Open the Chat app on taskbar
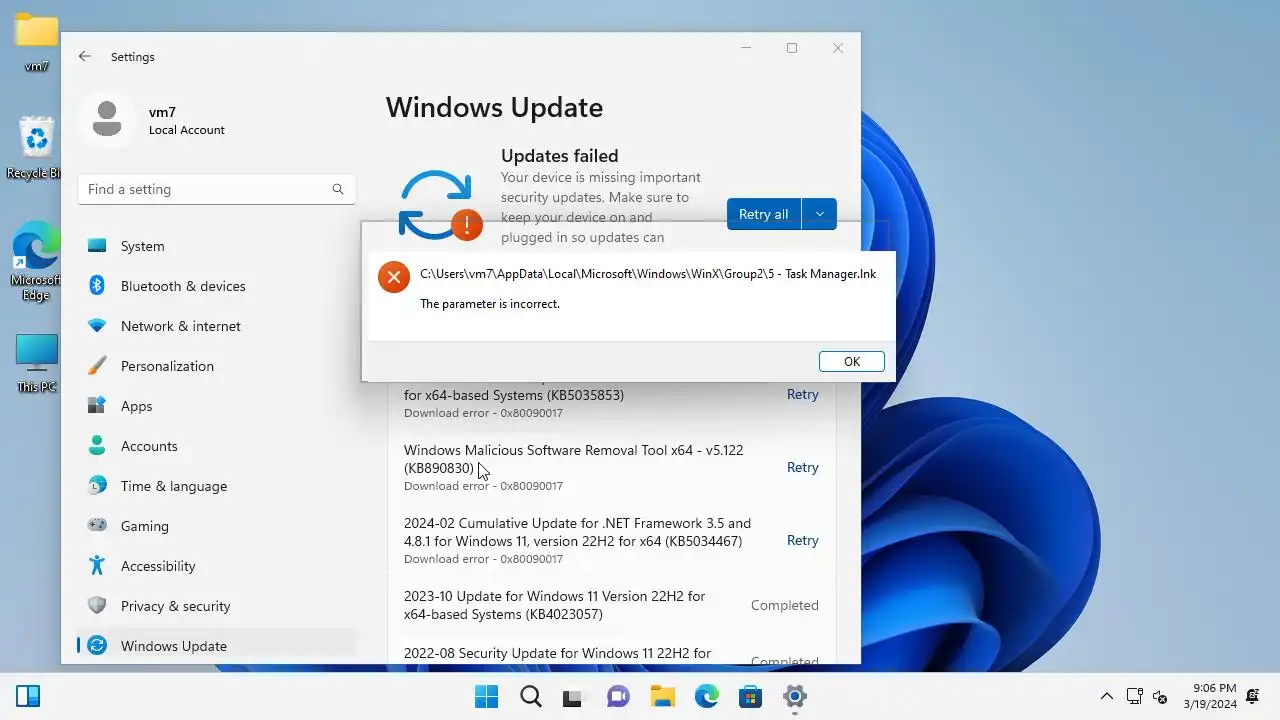 [x=618, y=696]
